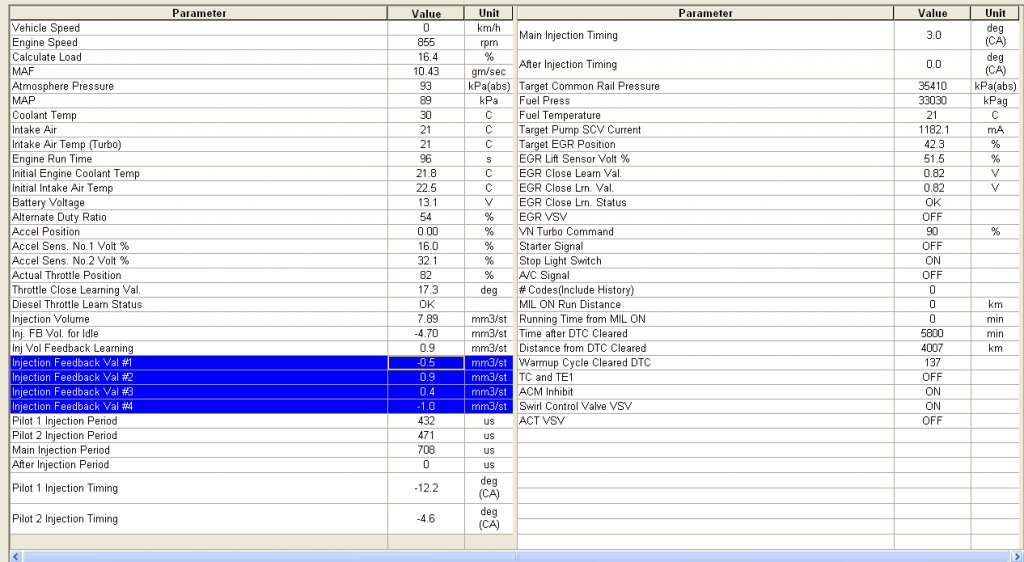This screenshot has width=1024, height=562.
Task: Select After Injection Period row
Action: click(x=262, y=465)
